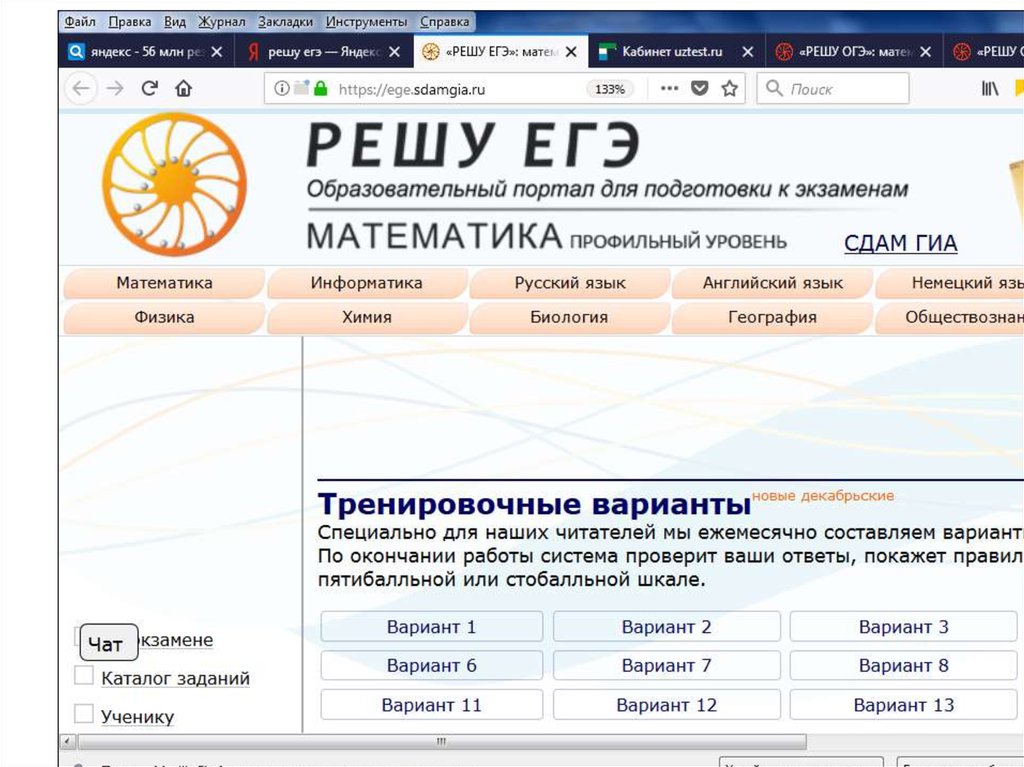Click the новые декабрьские label
Image resolution: width=1024 pixels, height=767 pixels.
[x=823, y=496]
